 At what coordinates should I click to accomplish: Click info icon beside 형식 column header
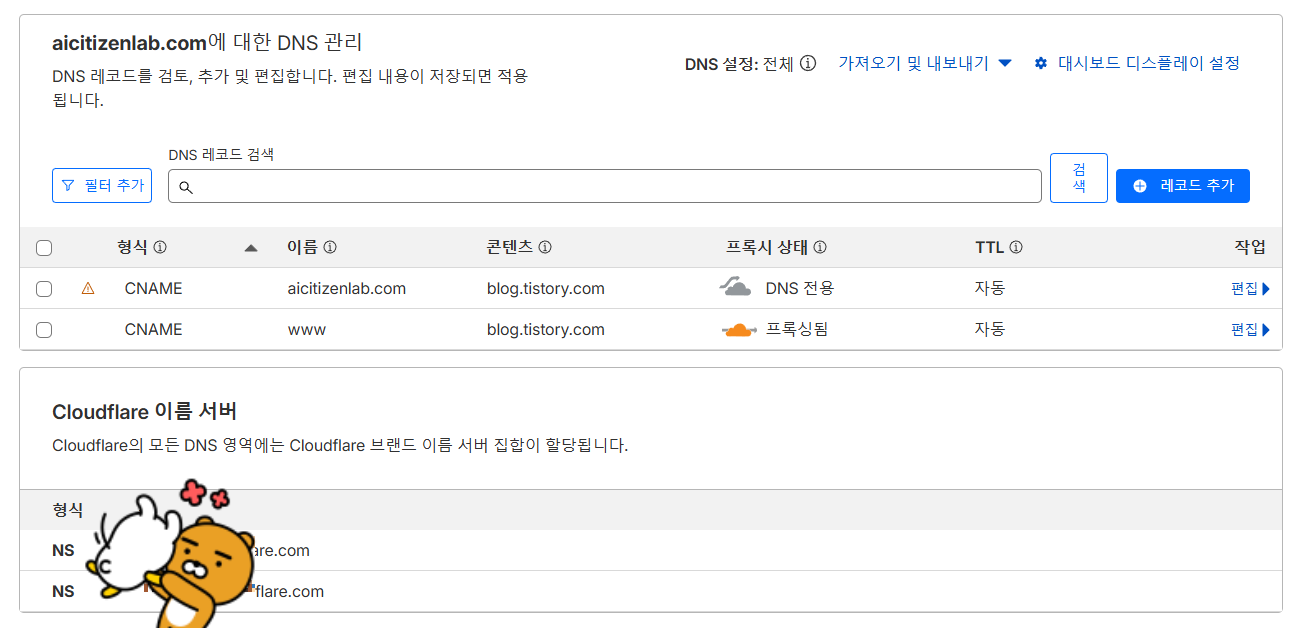pos(160,247)
